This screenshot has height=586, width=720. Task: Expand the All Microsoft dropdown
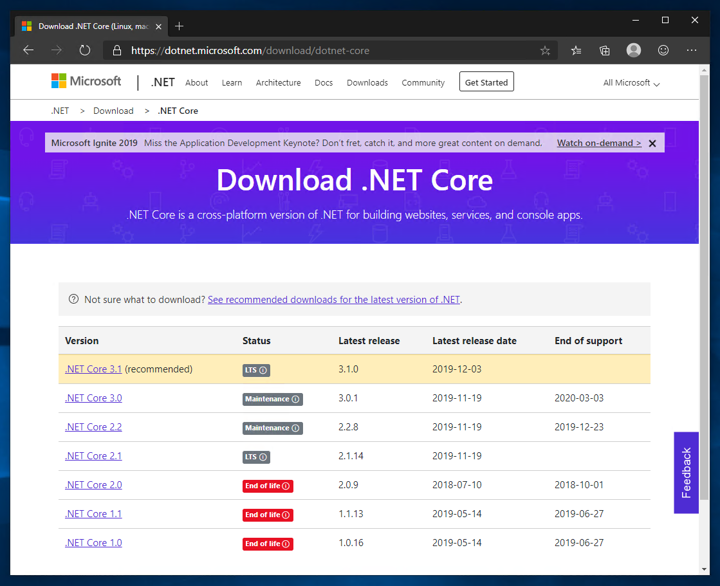coord(631,83)
